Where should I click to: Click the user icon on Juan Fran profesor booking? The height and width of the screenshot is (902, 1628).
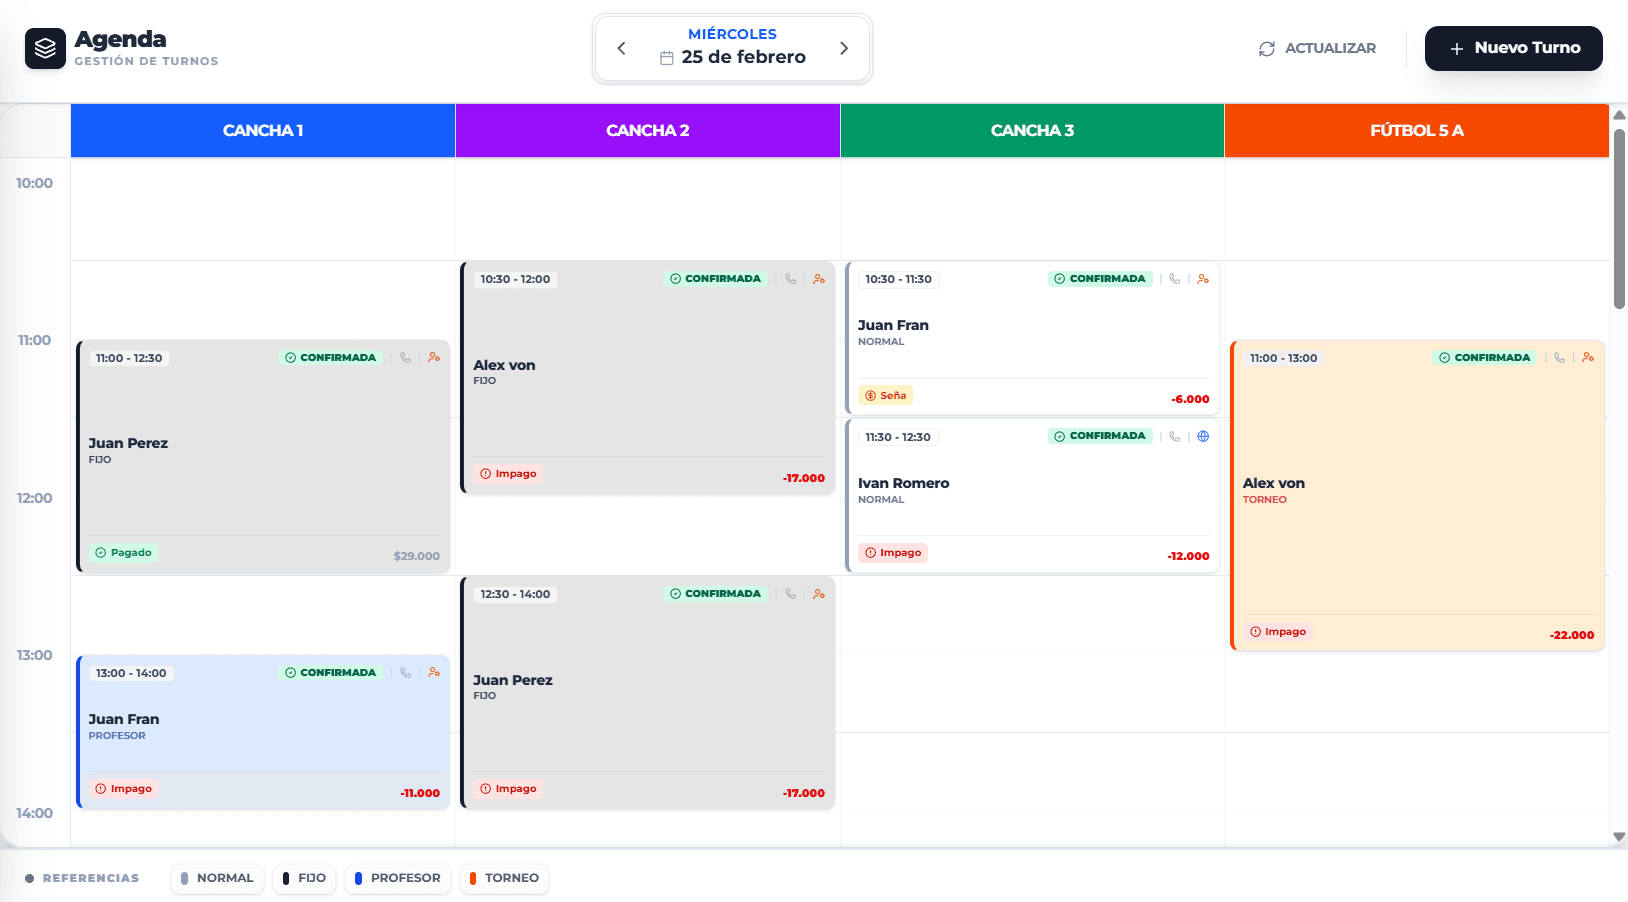tap(434, 673)
